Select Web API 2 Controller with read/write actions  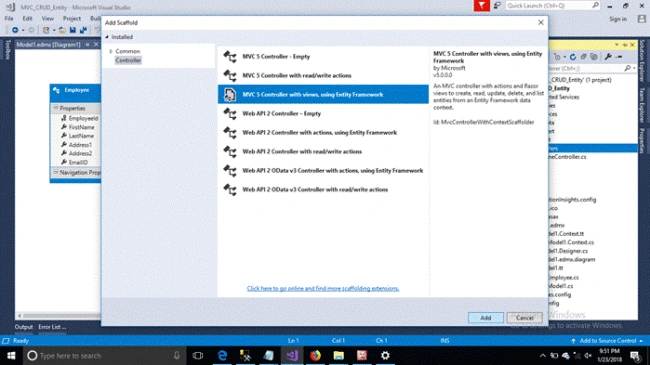[323, 152]
